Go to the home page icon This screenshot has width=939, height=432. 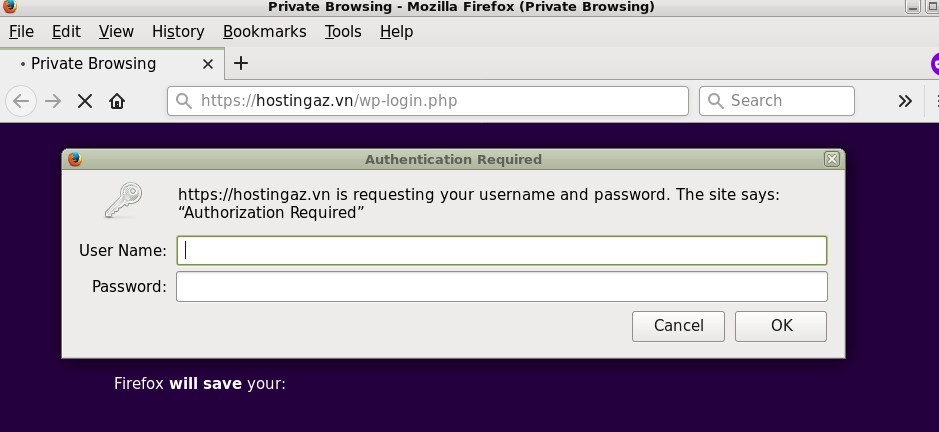(x=117, y=101)
